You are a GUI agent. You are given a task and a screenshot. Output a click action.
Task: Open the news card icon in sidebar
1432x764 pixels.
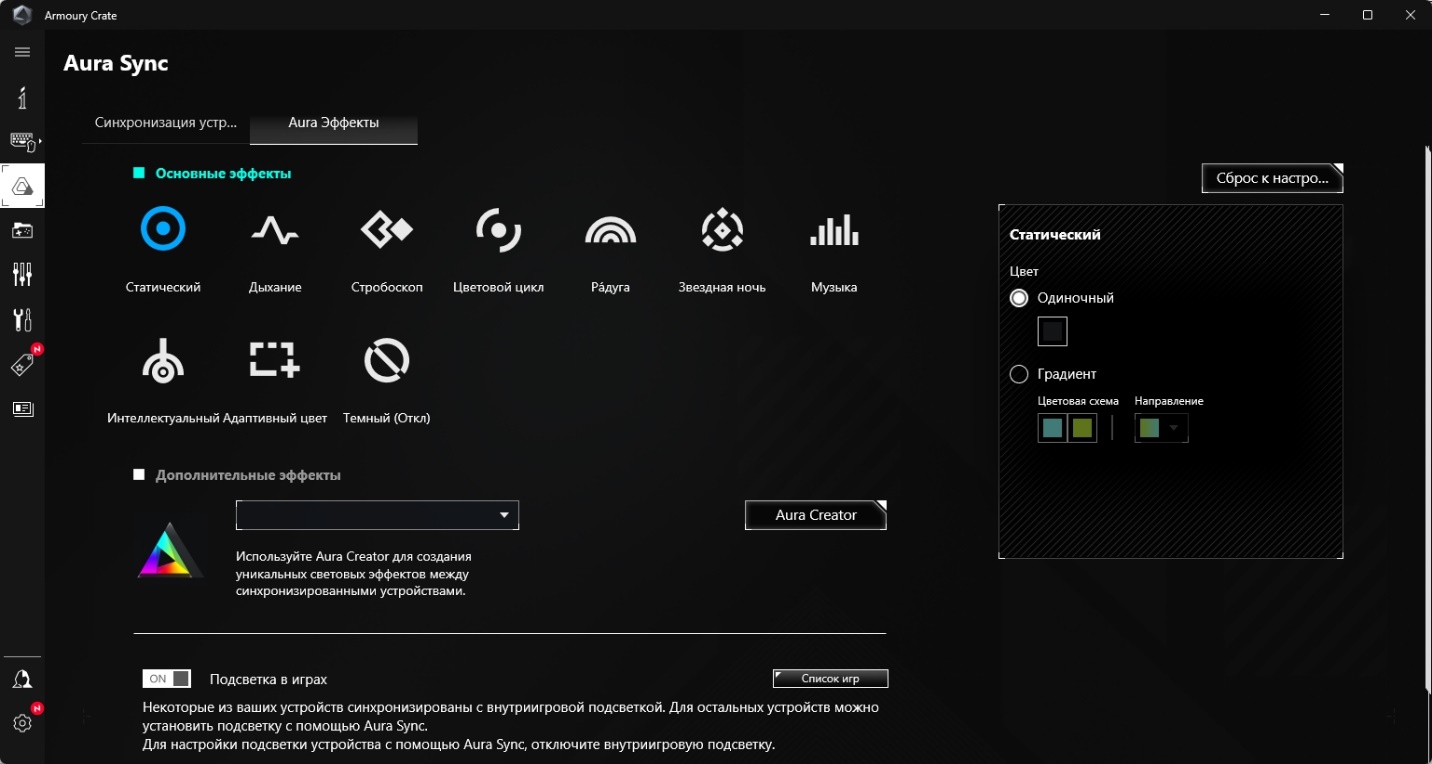[x=22, y=409]
